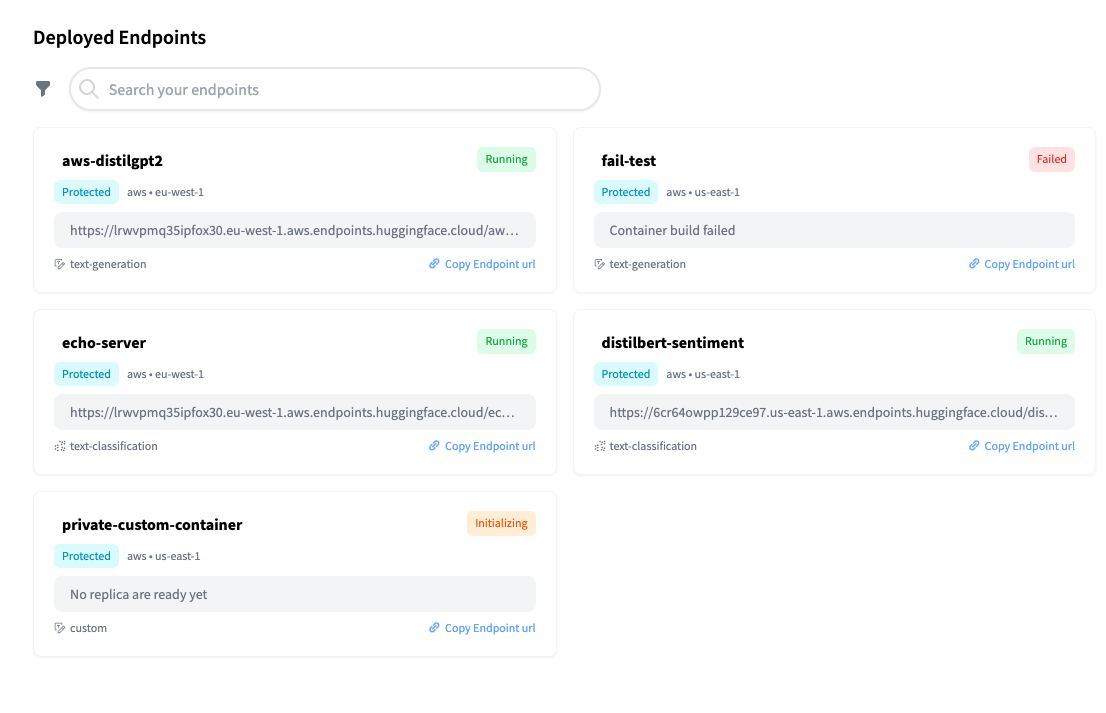Click the Initializing badge on private-custom-container
Image resolution: width=1106 pixels, height=713 pixels.
(501, 522)
